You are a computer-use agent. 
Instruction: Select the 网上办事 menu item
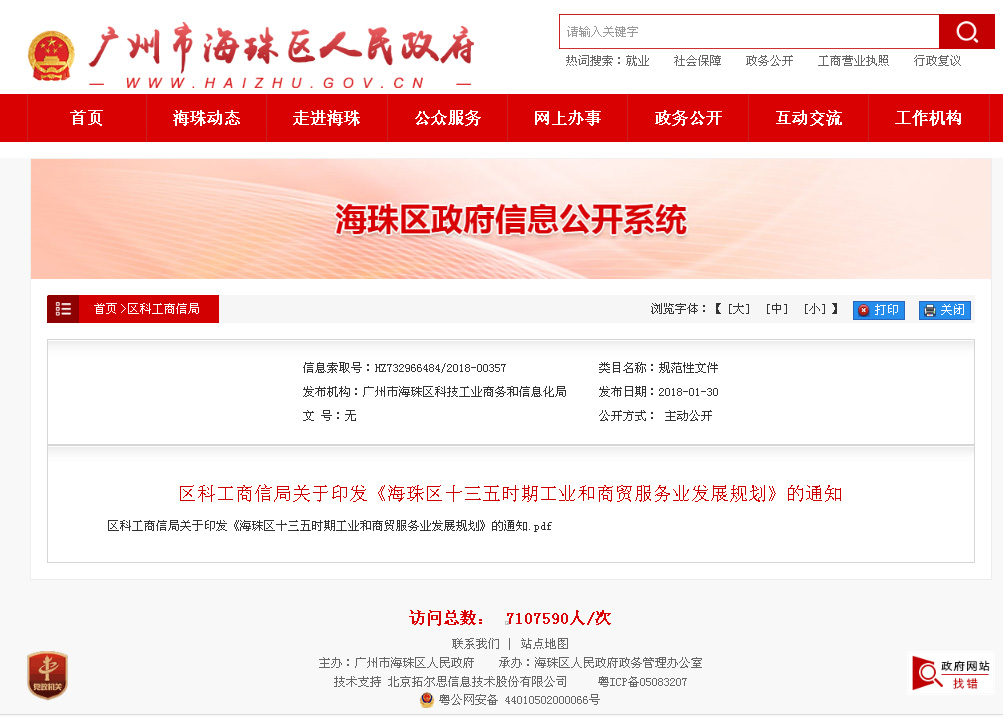click(568, 118)
